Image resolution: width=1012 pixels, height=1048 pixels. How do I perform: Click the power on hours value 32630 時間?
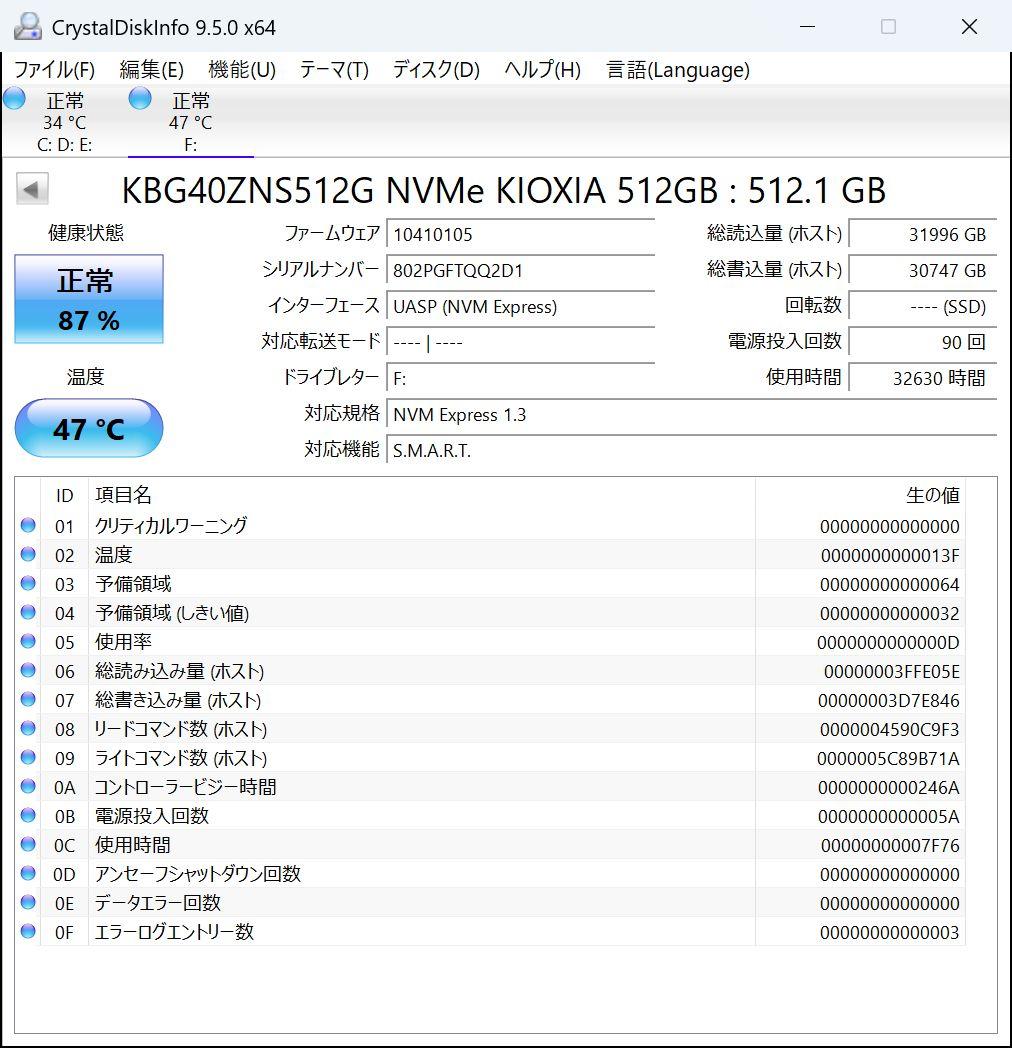pos(923,379)
